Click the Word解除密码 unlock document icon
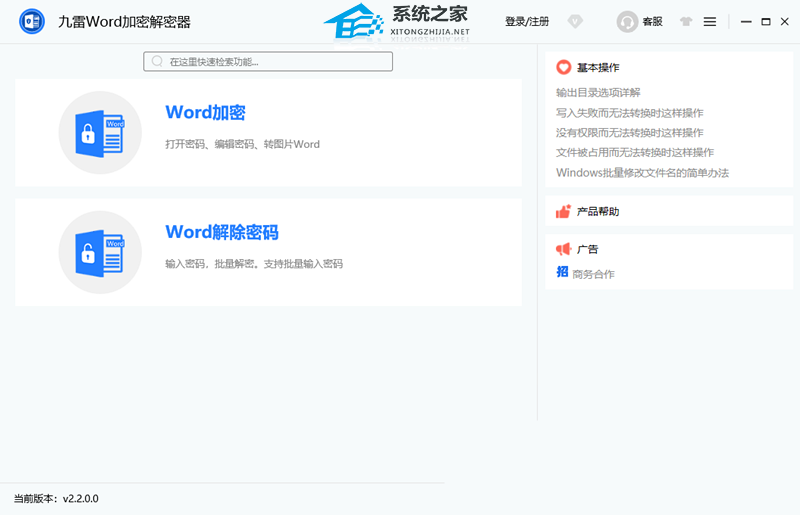800x515 pixels. tap(100, 252)
